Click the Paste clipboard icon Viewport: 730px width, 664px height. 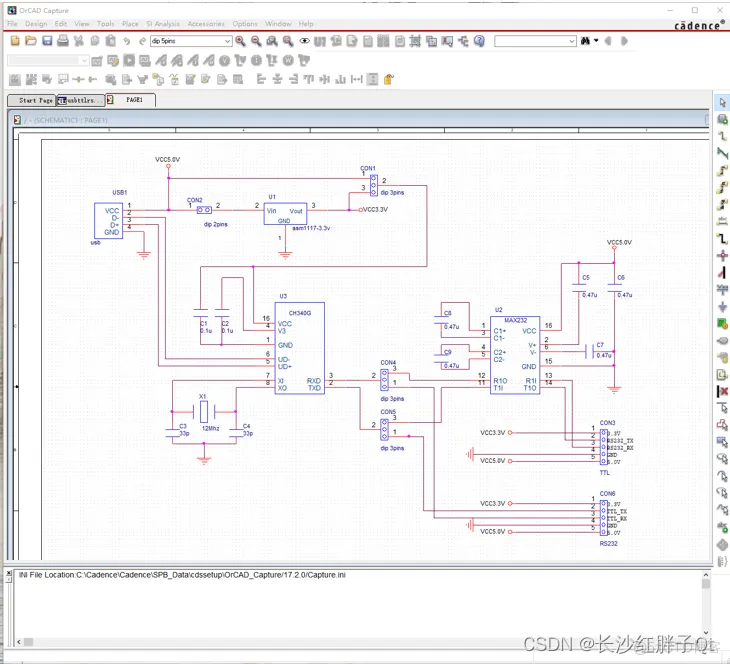110,41
